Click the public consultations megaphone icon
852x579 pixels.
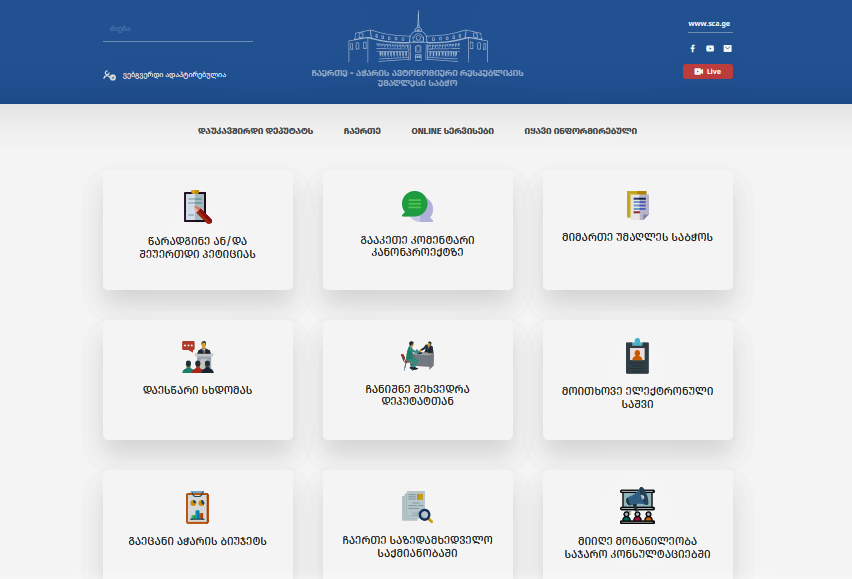(637, 506)
